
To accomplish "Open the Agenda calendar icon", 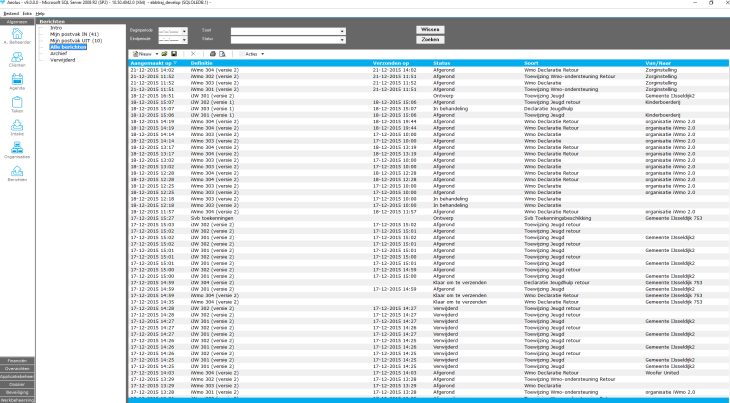I will tap(17, 81).
